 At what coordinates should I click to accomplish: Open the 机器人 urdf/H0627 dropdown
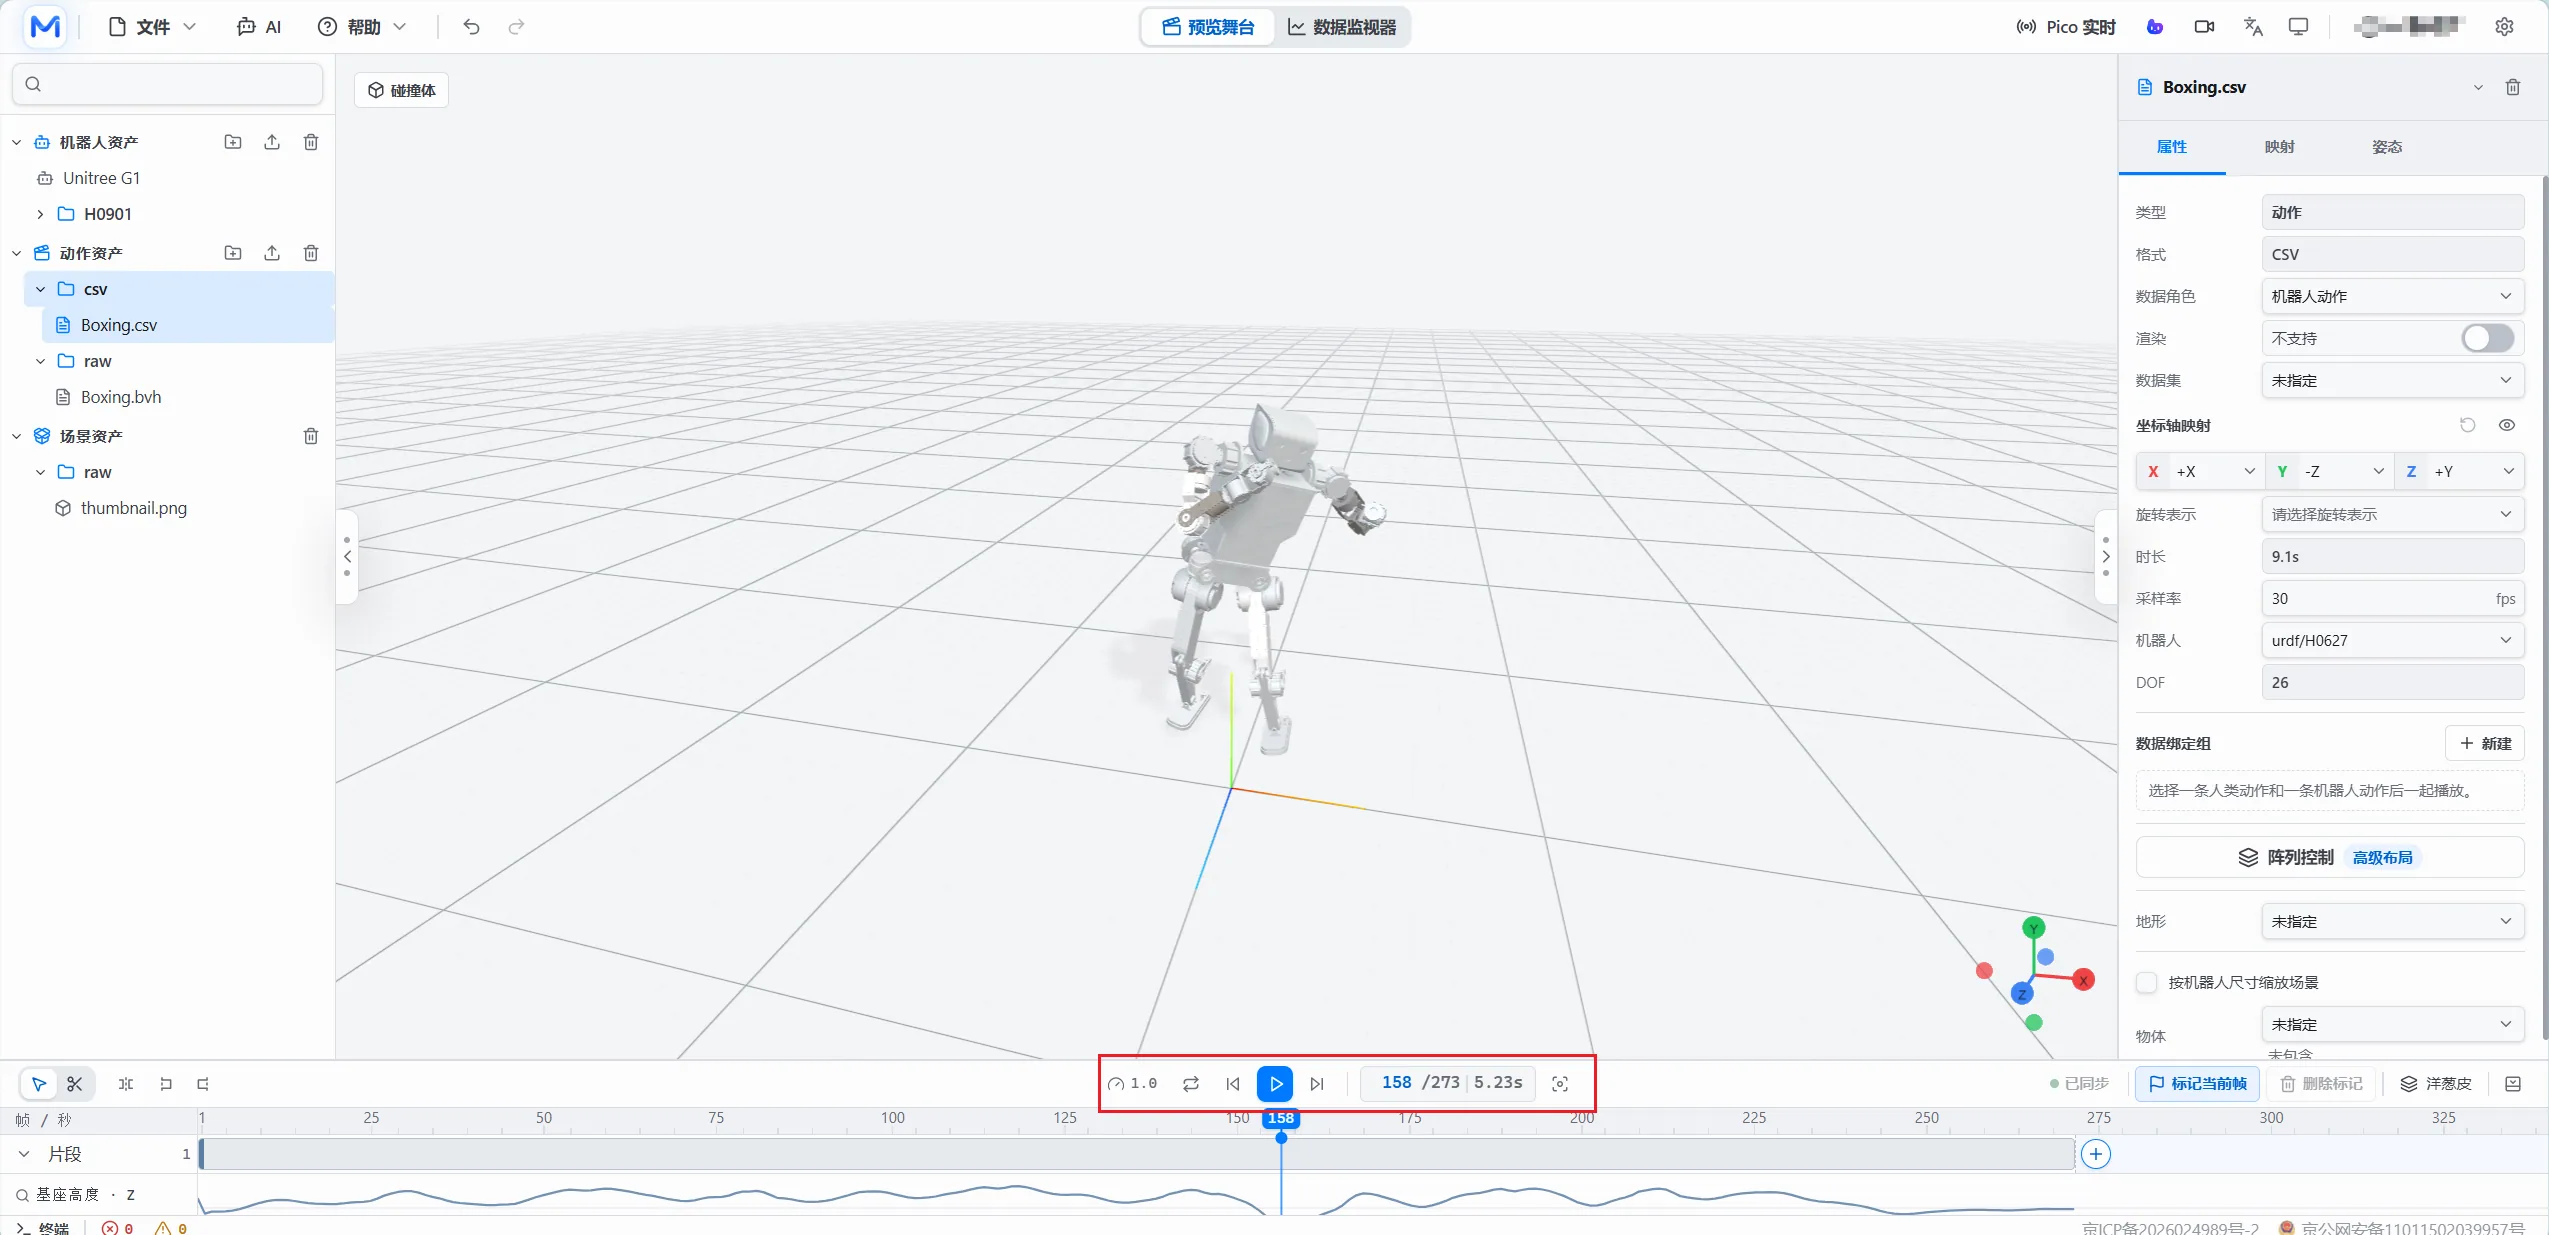2392,640
